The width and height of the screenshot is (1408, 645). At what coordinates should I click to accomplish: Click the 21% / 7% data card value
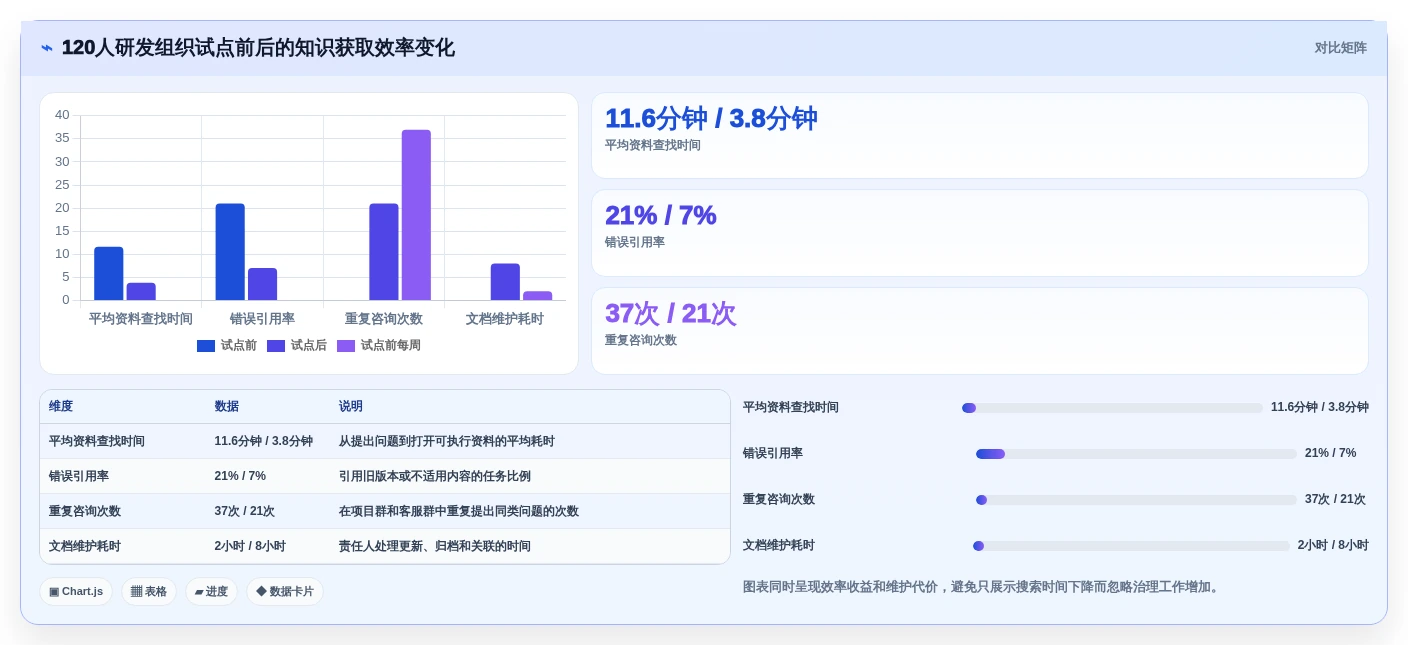(660, 215)
